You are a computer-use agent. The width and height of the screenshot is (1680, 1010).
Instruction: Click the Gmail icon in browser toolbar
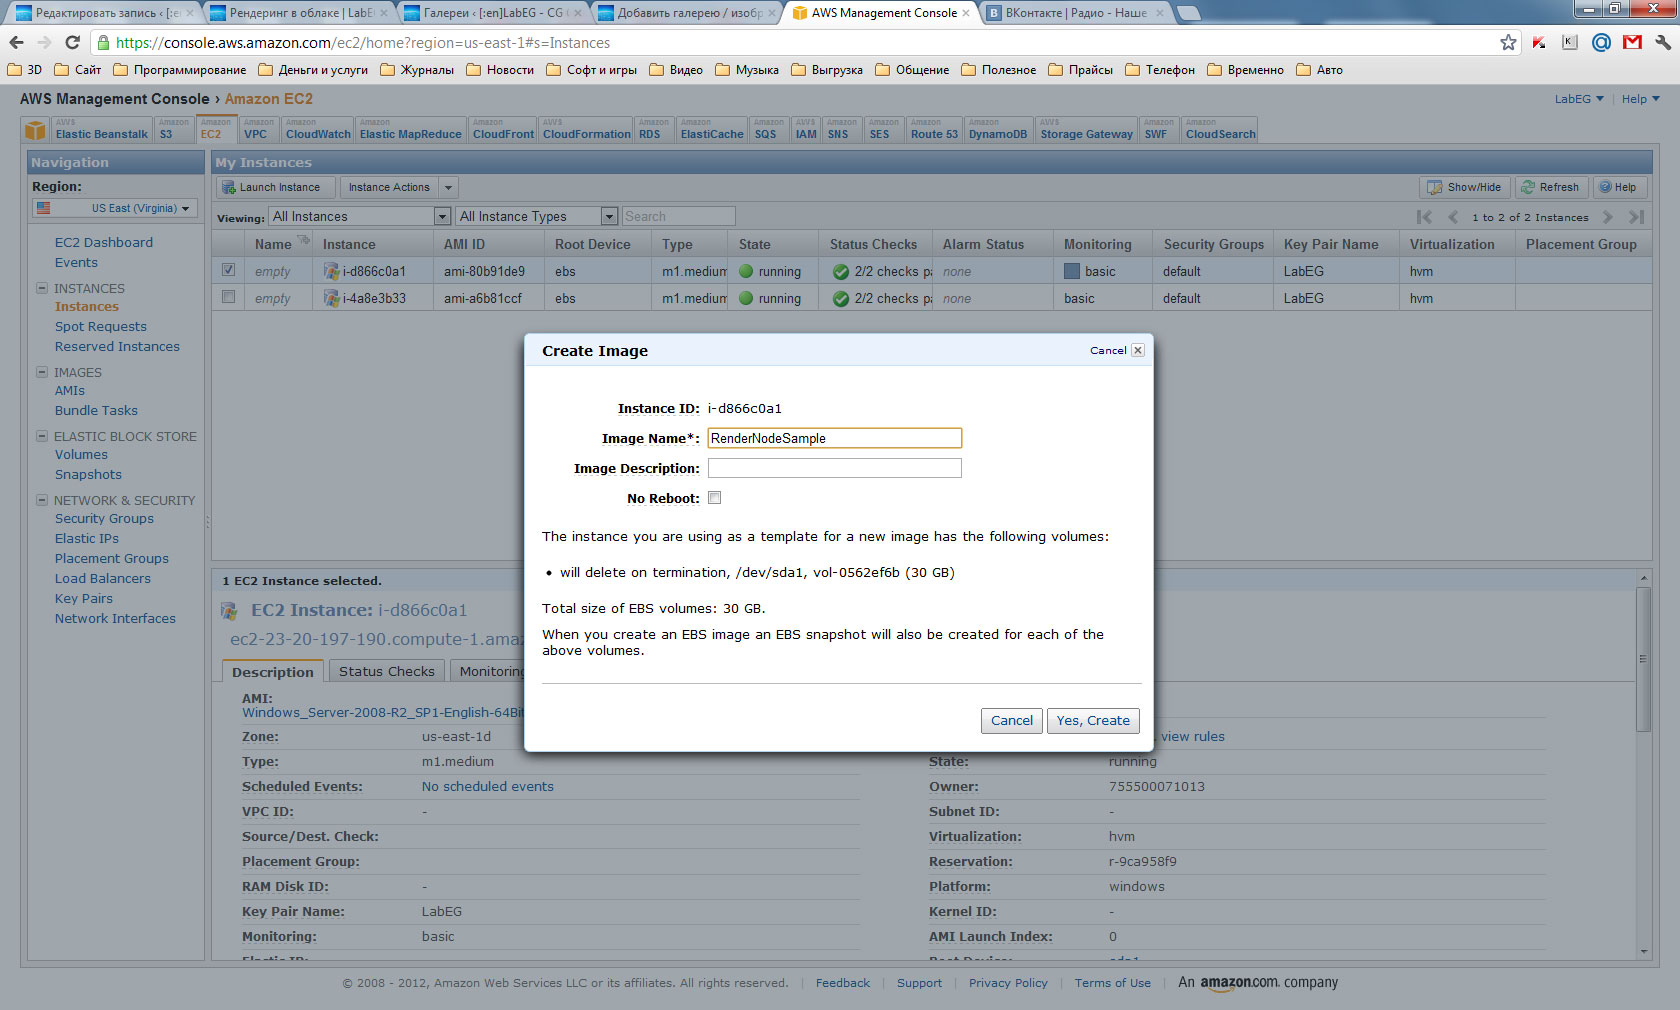click(x=1632, y=42)
